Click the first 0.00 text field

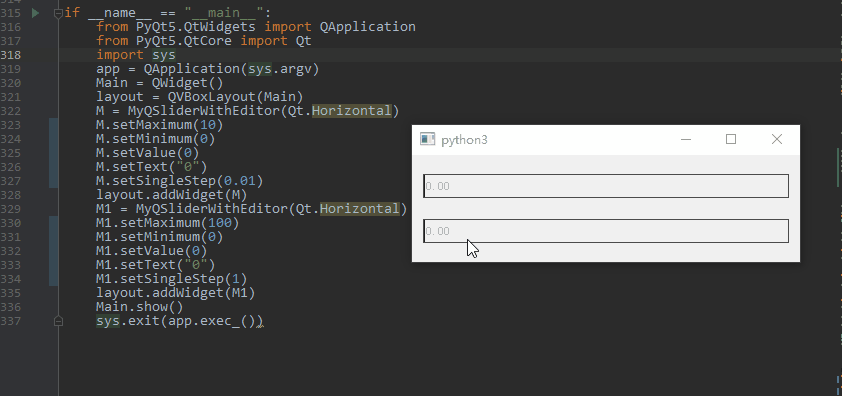point(606,186)
